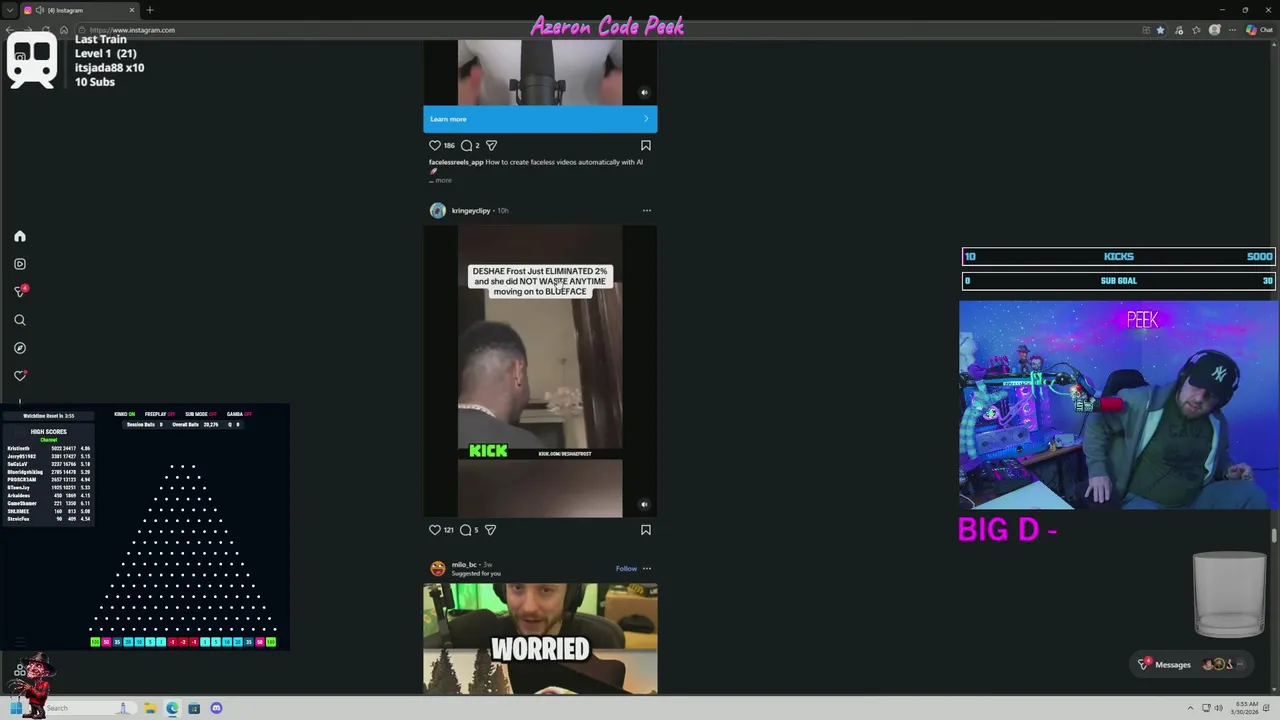
Task: Go back in the browser
Action: (x=12, y=30)
